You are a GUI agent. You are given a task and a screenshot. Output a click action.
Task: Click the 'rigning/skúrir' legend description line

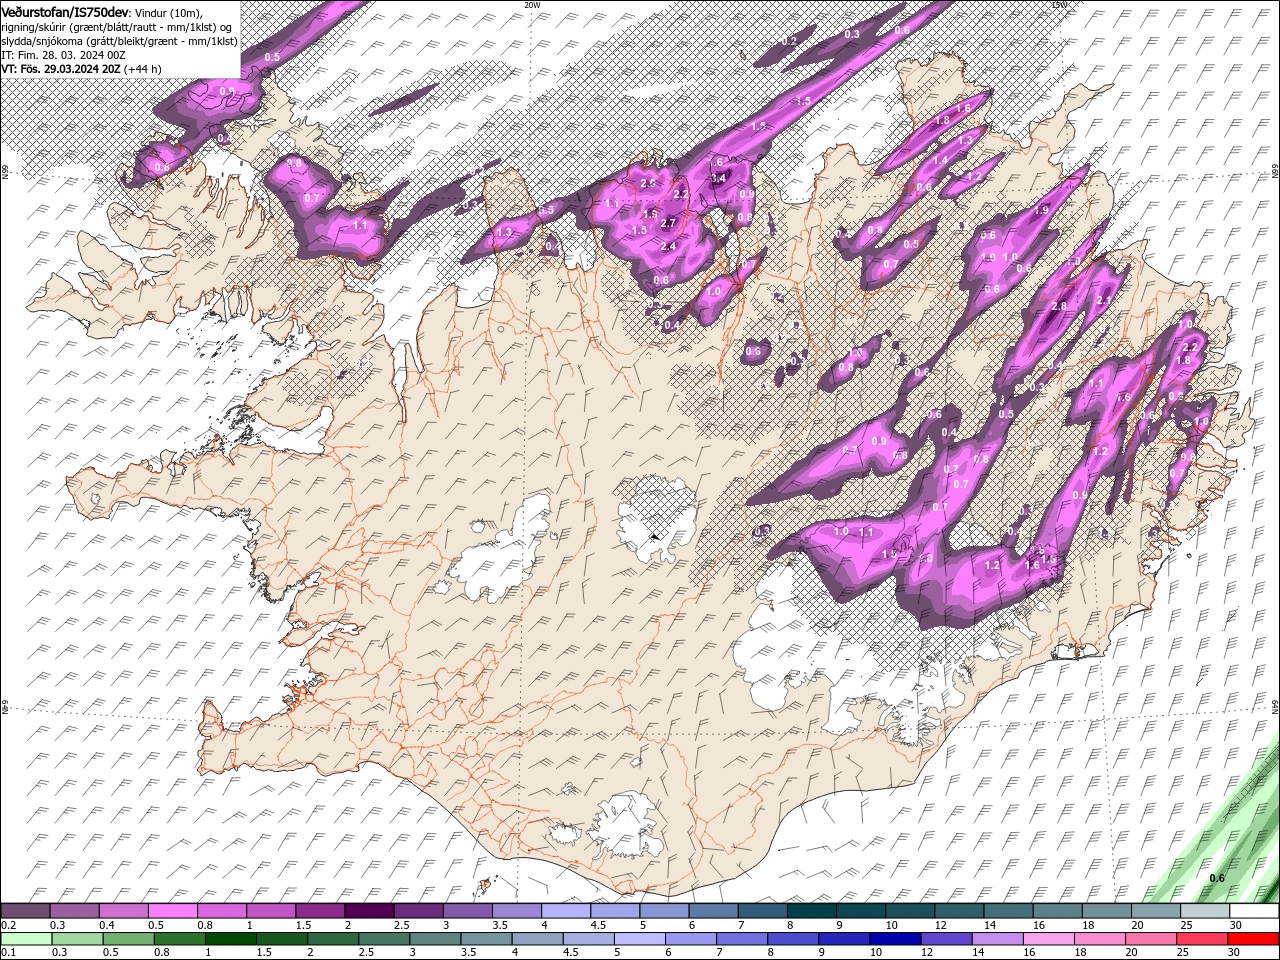tap(117, 27)
